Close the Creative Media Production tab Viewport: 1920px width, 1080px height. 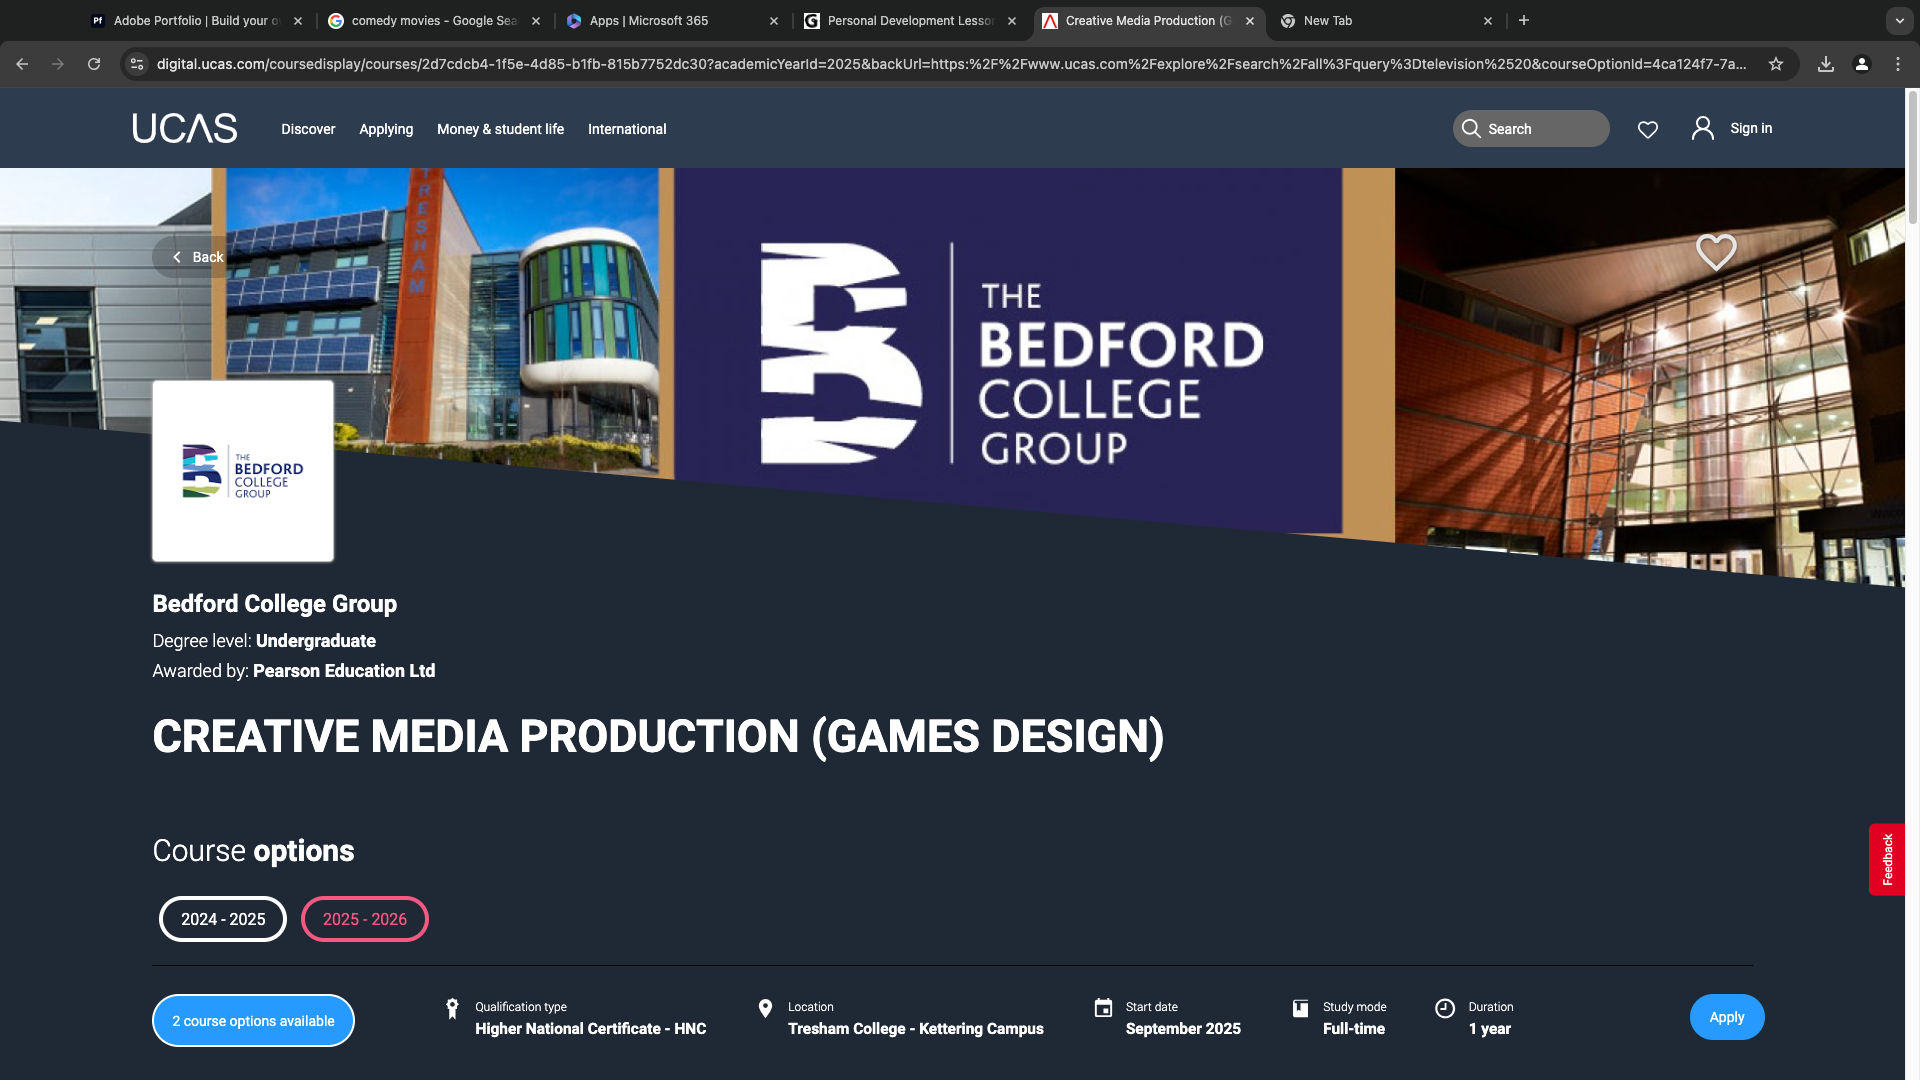[1250, 21]
